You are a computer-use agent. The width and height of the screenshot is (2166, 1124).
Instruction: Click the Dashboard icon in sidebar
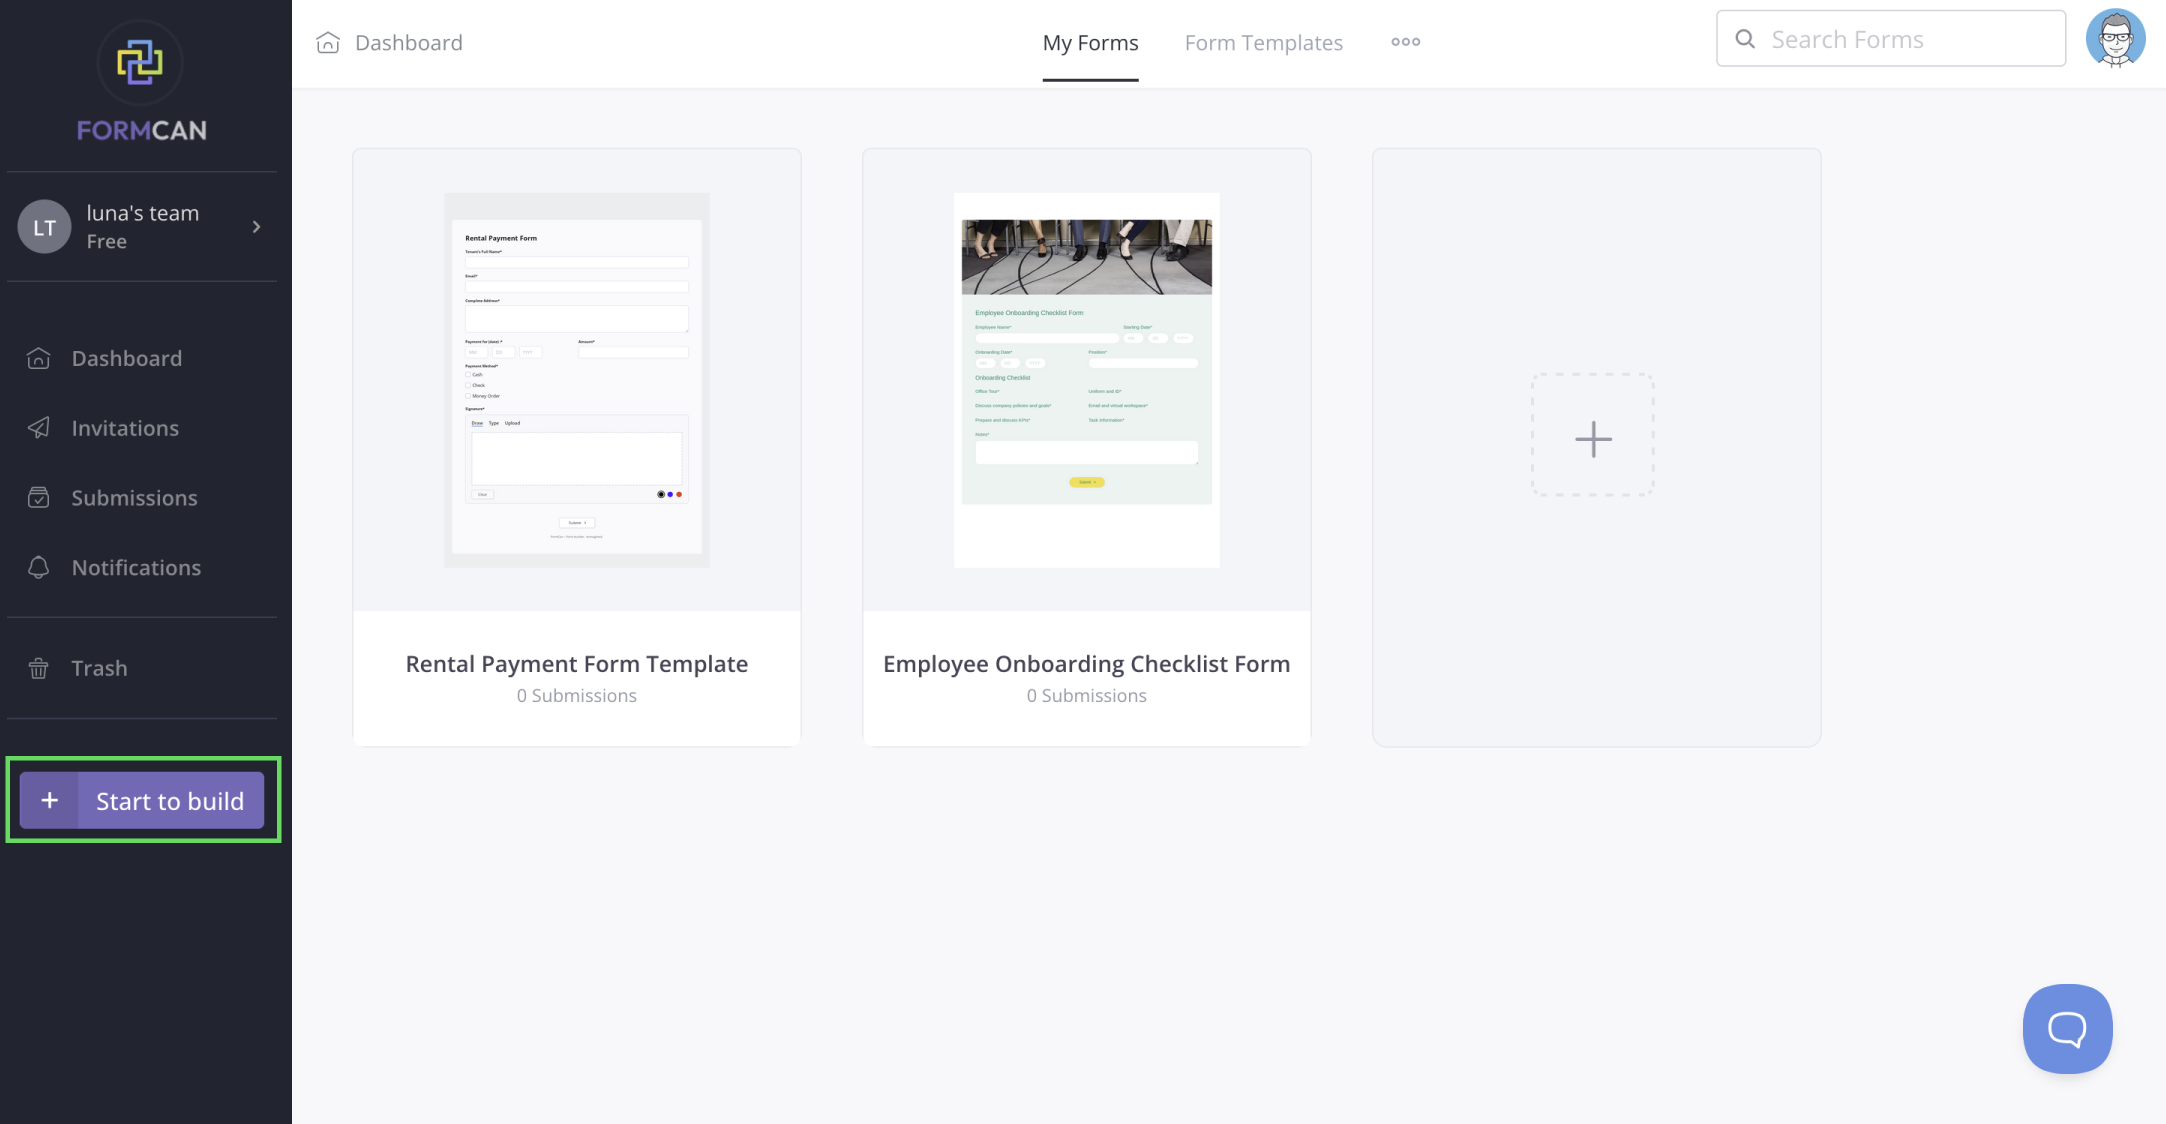[x=39, y=357]
